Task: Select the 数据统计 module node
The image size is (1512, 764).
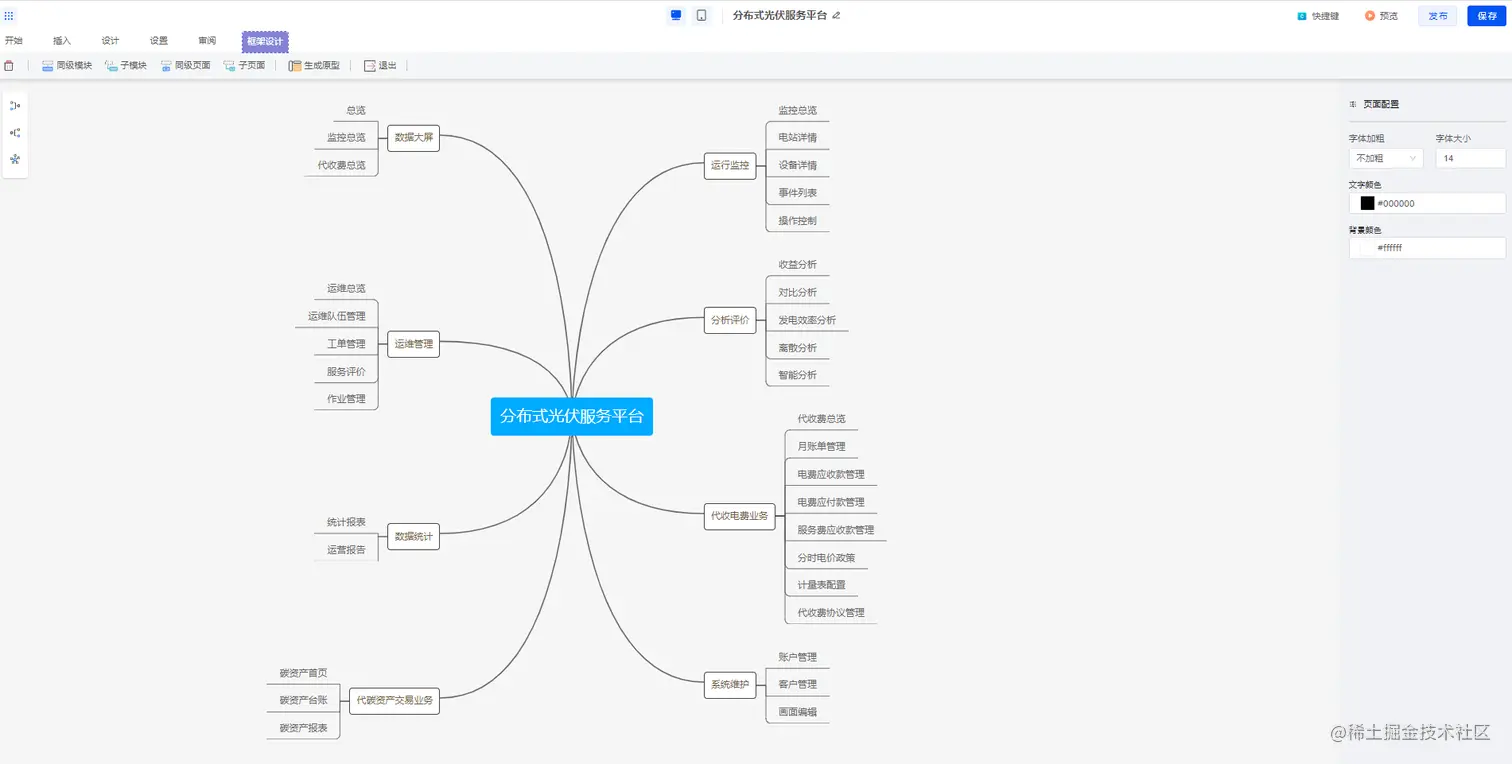Action: pos(414,537)
